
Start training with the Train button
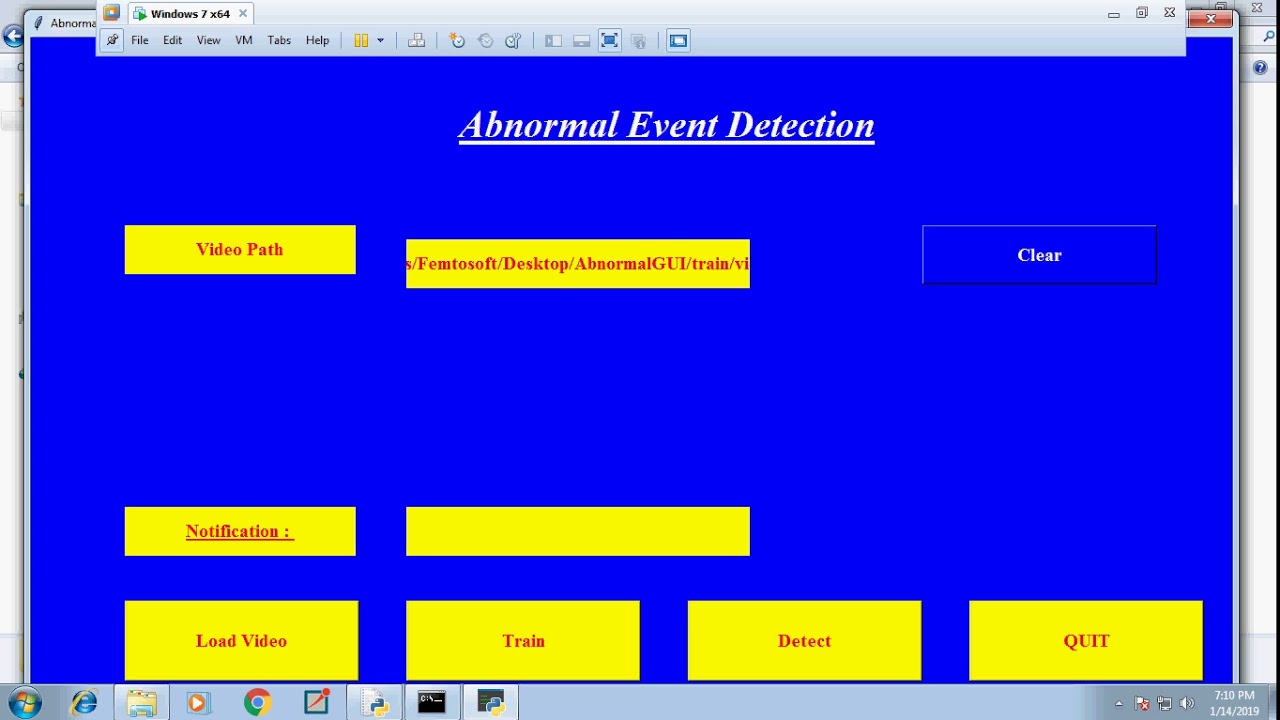pyautogui.click(x=523, y=641)
